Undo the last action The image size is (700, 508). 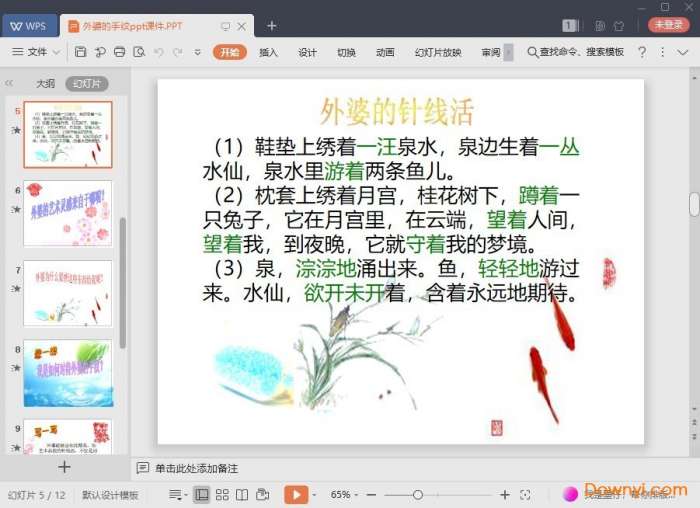(158, 52)
